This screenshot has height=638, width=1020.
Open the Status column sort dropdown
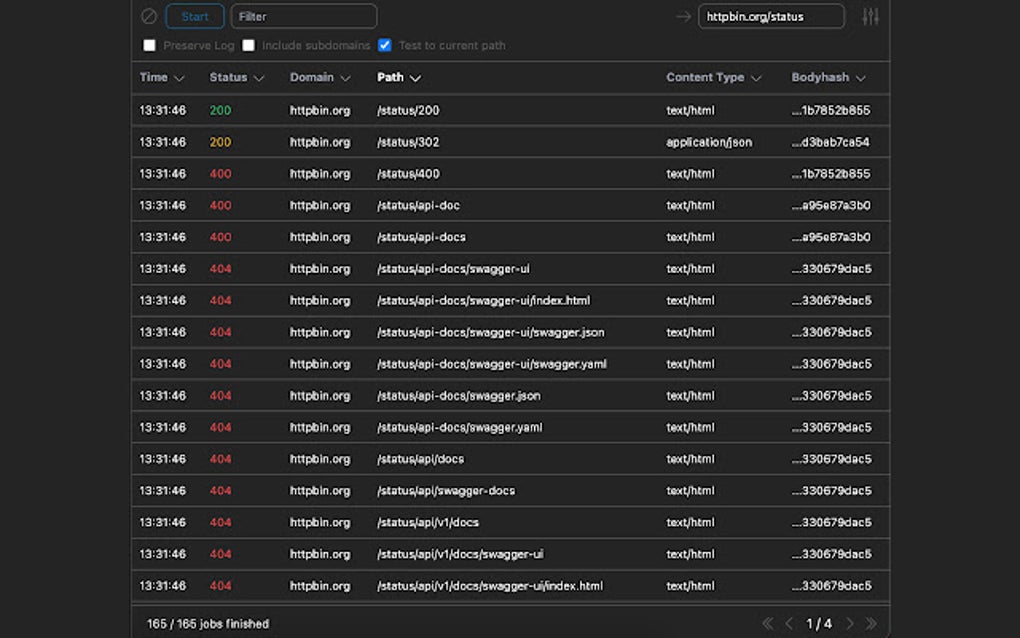tap(259, 78)
